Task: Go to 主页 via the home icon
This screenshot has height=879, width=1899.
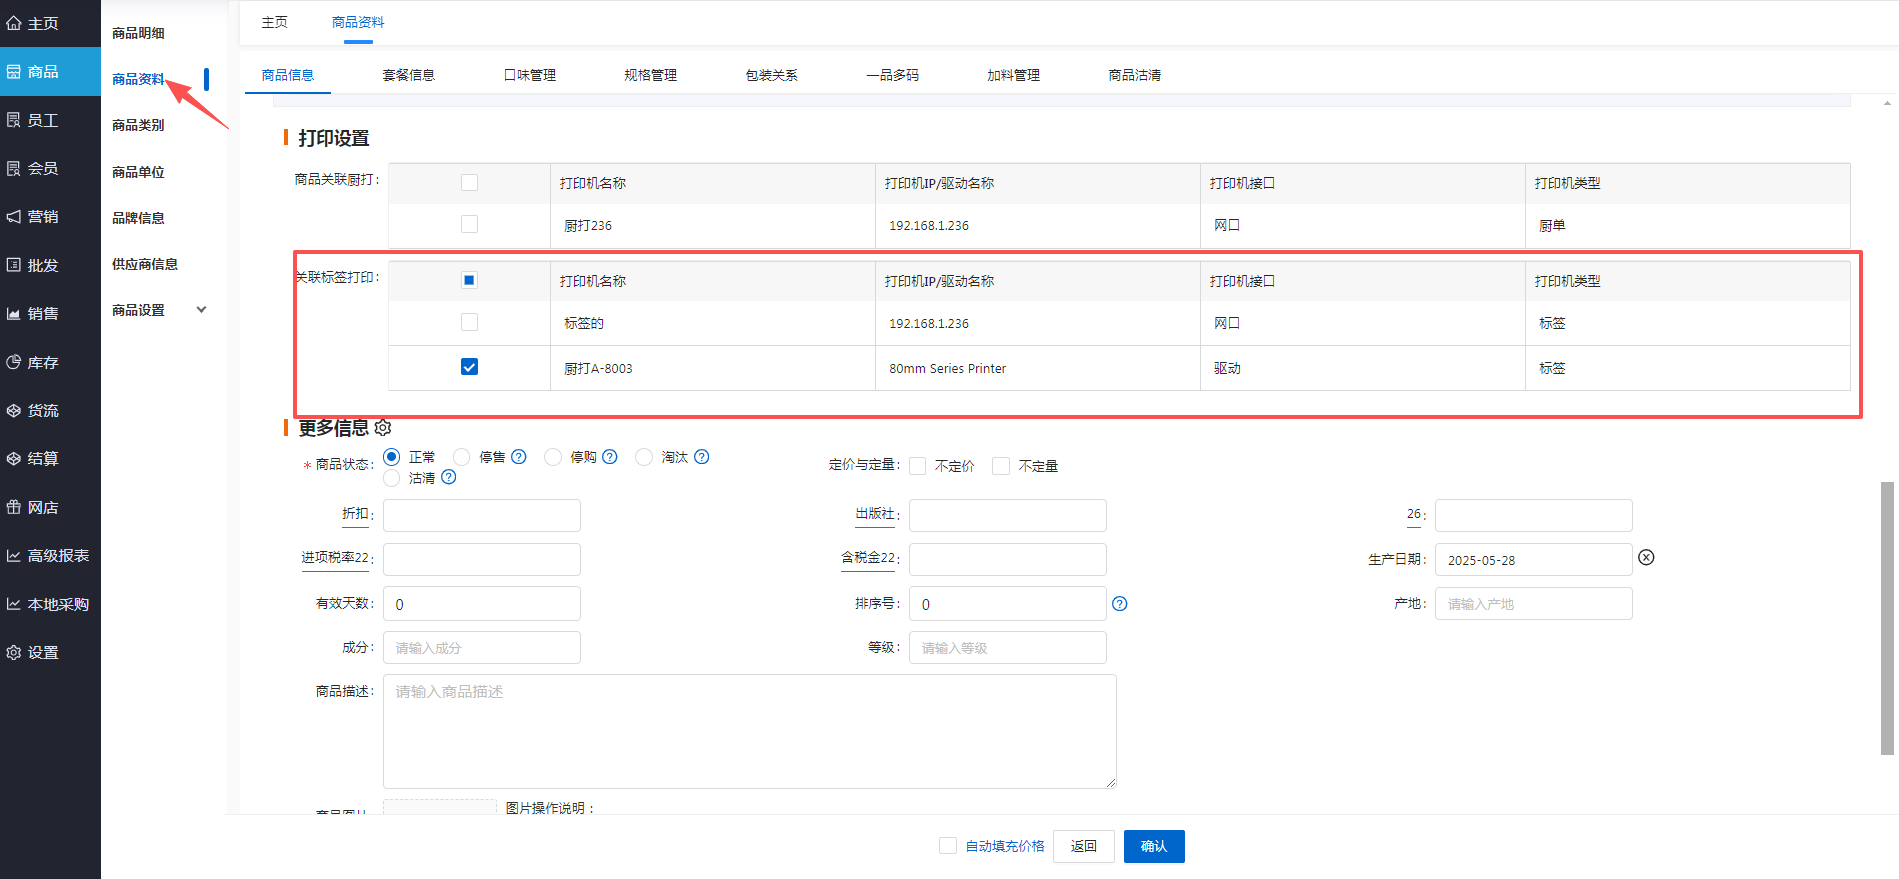Action: click(x=14, y=23)
